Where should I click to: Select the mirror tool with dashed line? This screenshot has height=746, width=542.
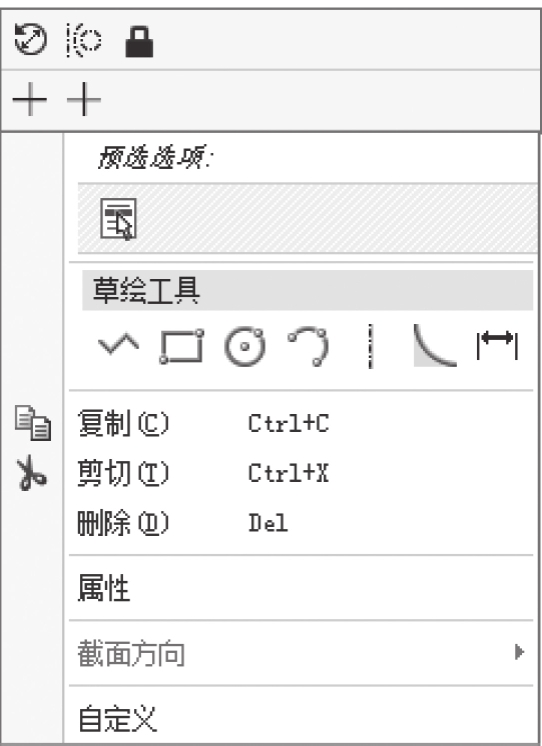[x=84, y=40]
